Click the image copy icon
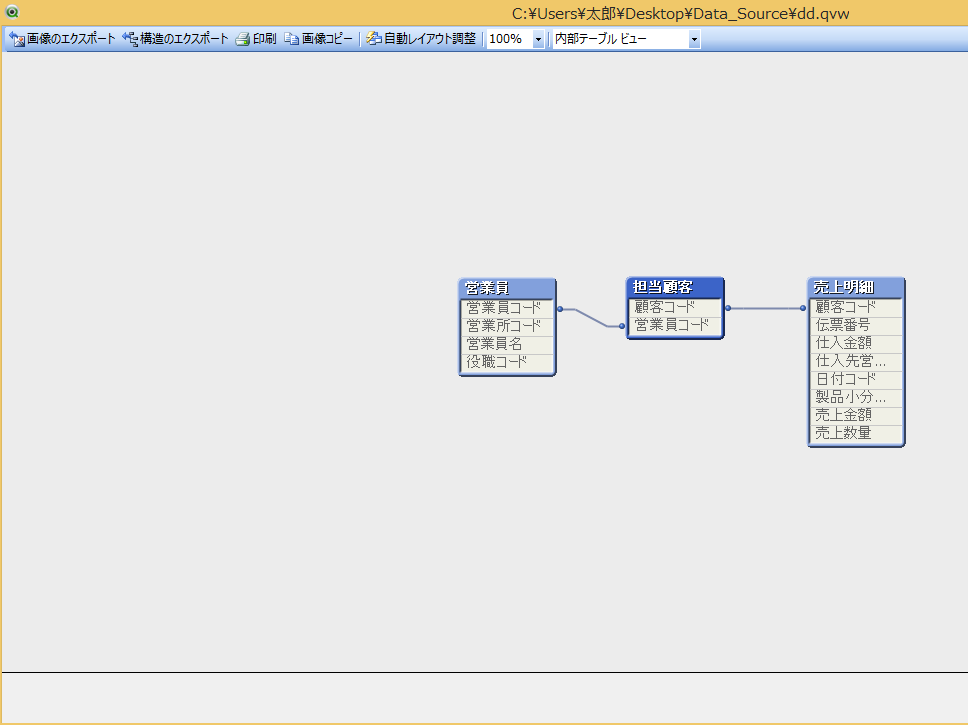The width and height of the screenshot is (968, 725). pos(291,39)
